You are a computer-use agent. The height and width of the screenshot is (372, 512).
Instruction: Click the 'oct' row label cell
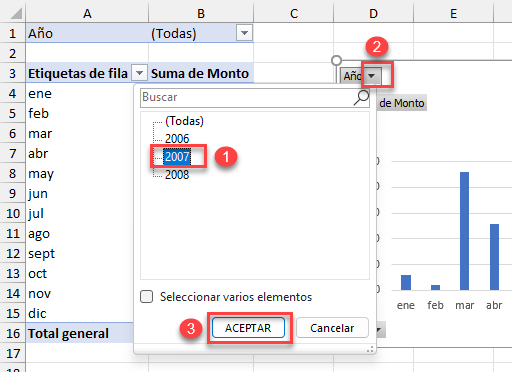[x=79, y=273]
